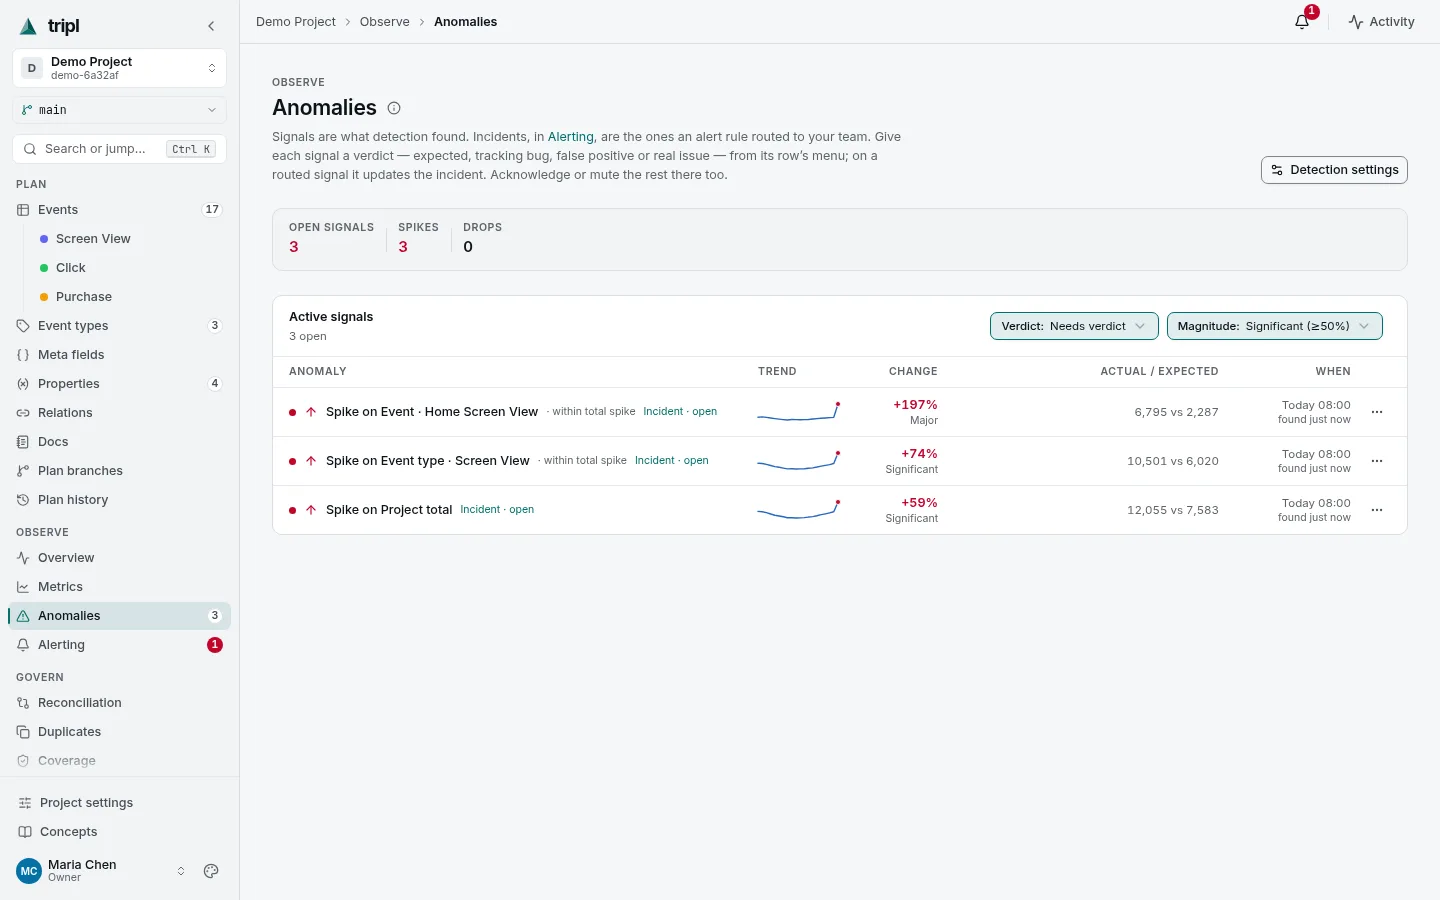The height and width of the screenshot is (900, 1440).
Task: Open the Magnitude: Significant filter
Action: tap(1275, 326)
